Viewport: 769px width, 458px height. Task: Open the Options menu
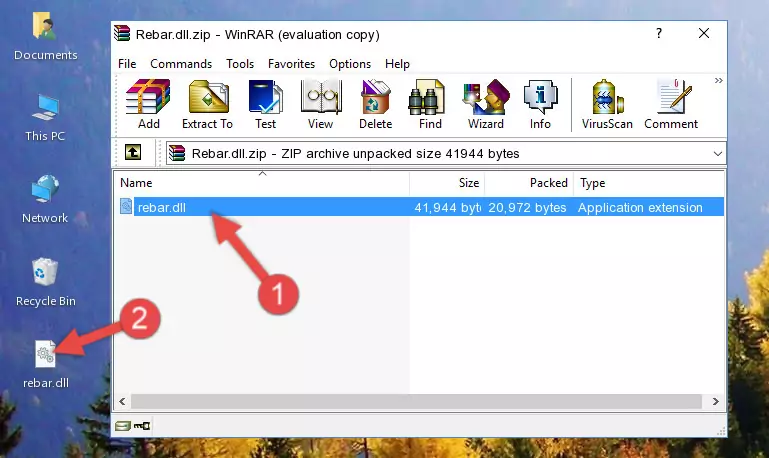pos(350,64)
